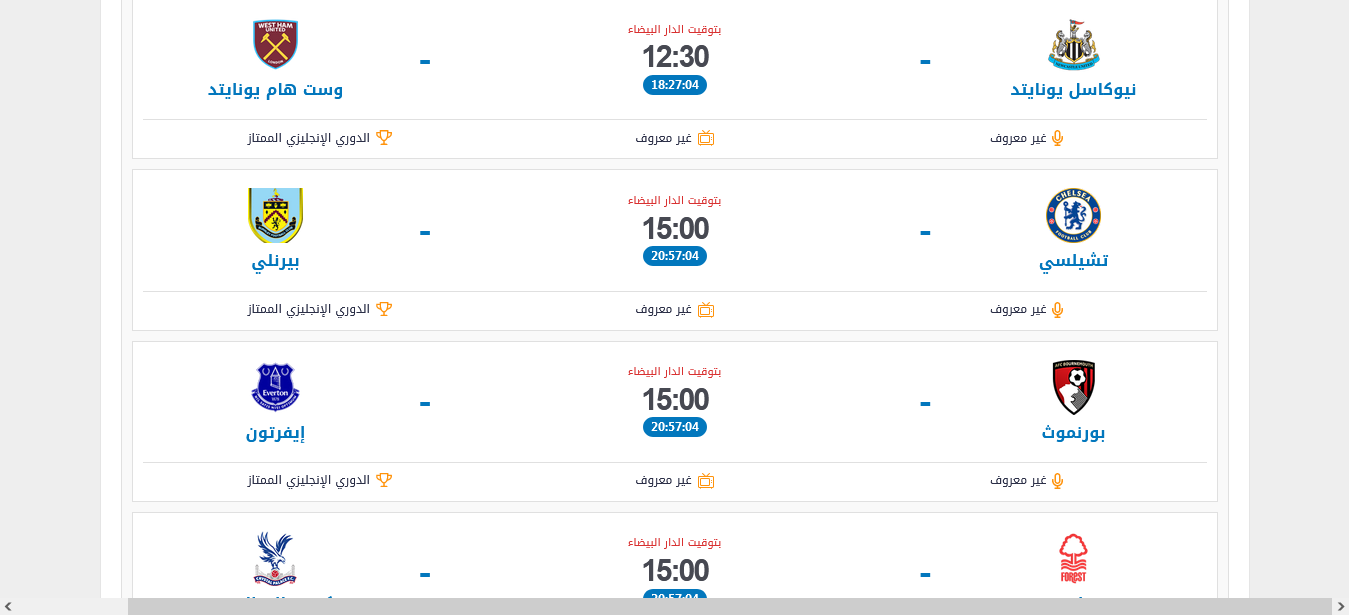Viewport: 1349px width, 615px height.
Task: Select the بيرنلي team name link
Action: (275, 261)
